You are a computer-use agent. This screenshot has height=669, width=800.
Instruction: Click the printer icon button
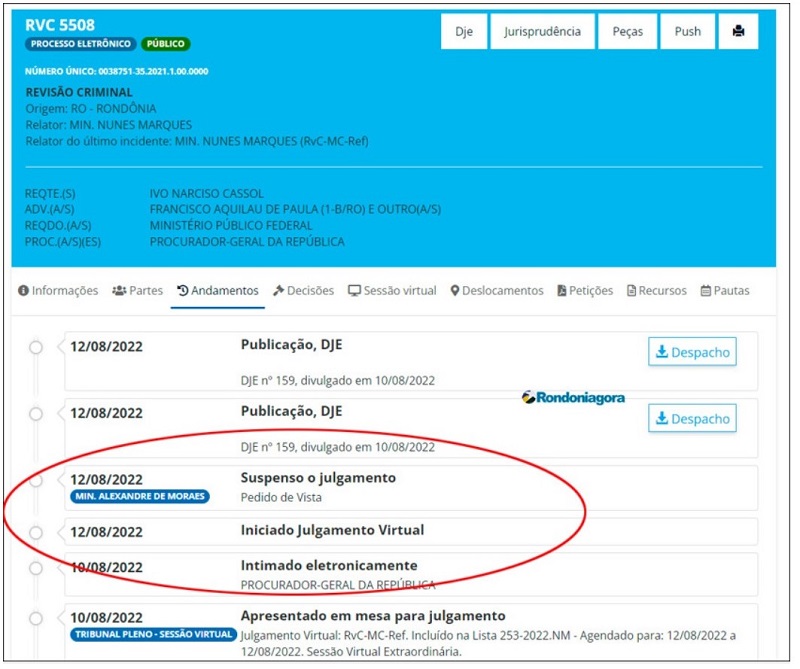click(738, 32)
